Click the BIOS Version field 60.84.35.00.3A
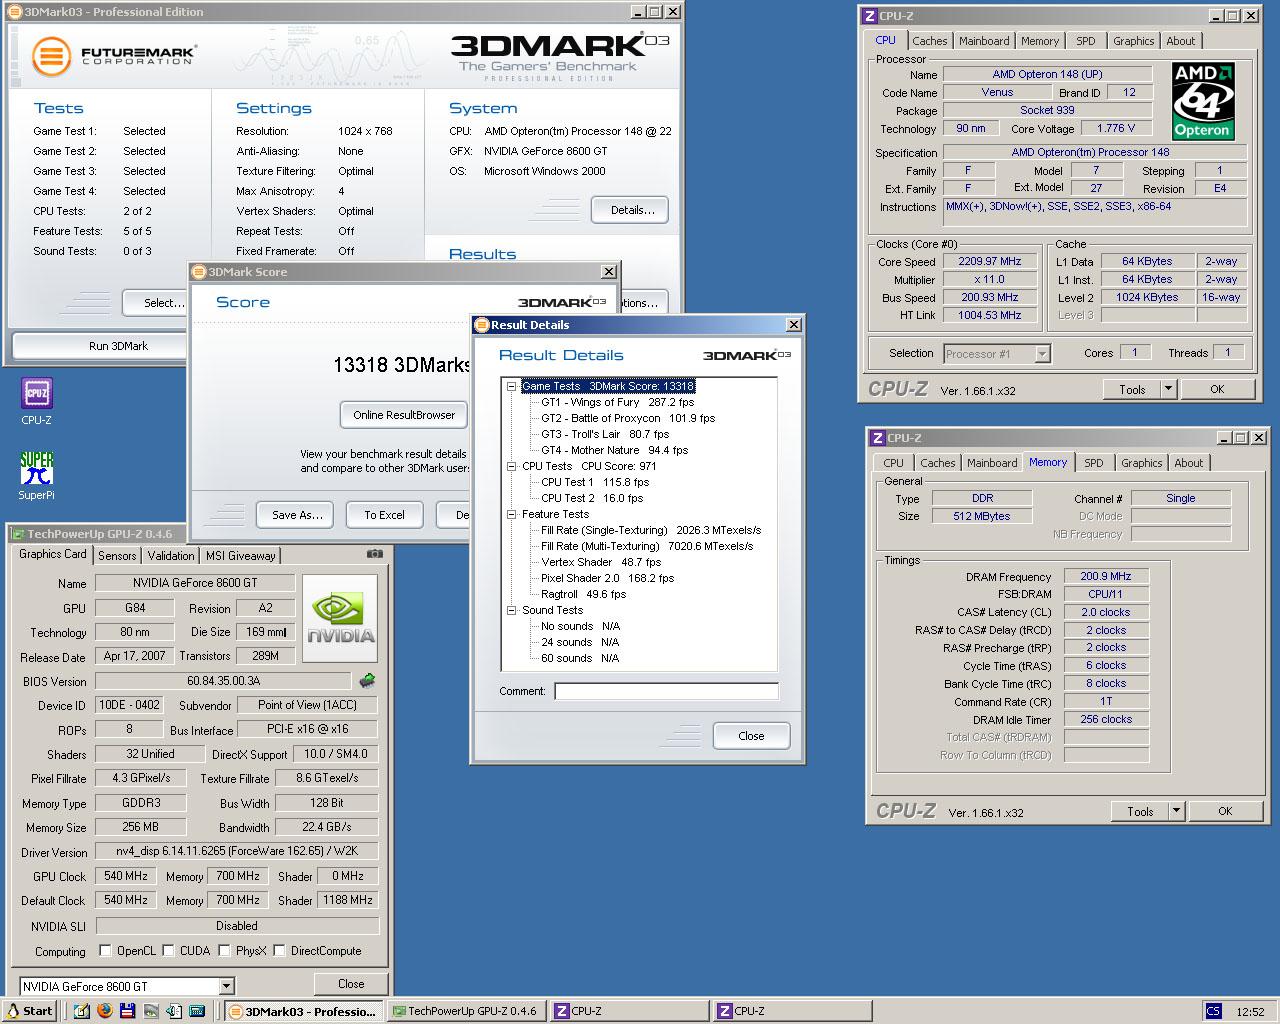This screenshot has width=1280, height=1024. coord(223,681)
